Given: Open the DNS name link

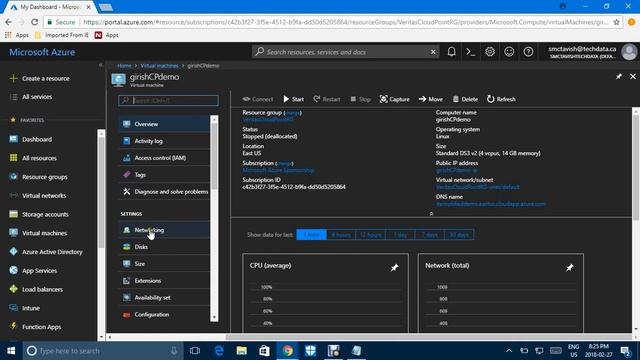Looking at the screenshot, I should (x=491, y=204).
